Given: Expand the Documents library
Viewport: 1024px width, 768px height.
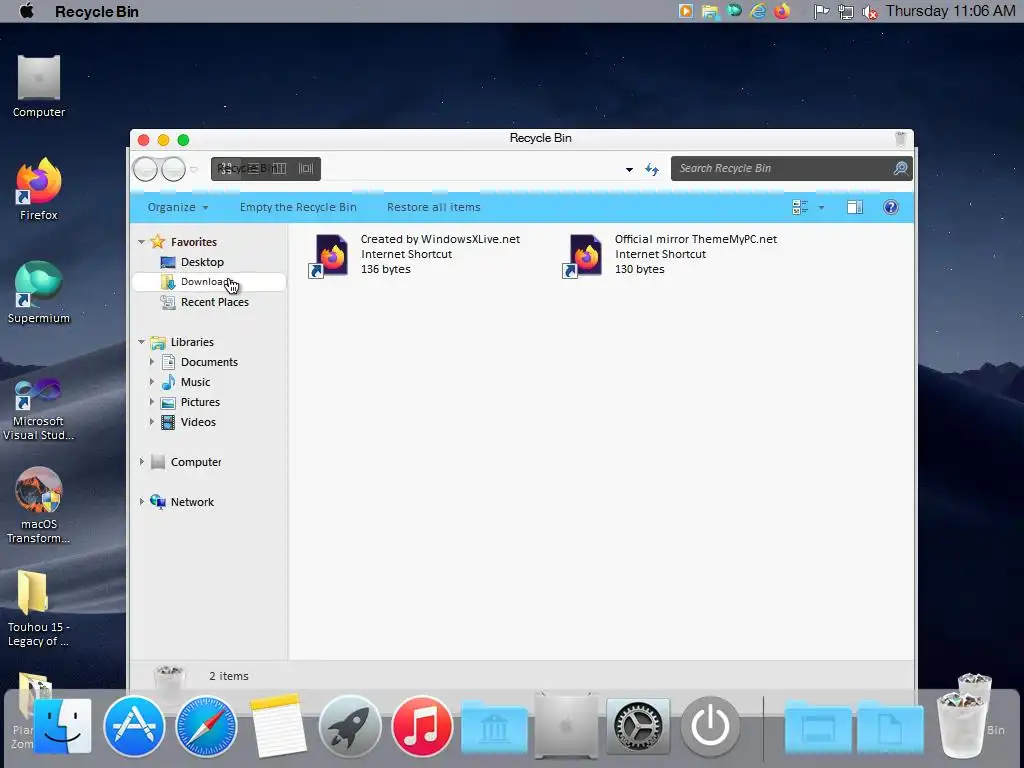Looking at the screenshot, I should point(152,362).
